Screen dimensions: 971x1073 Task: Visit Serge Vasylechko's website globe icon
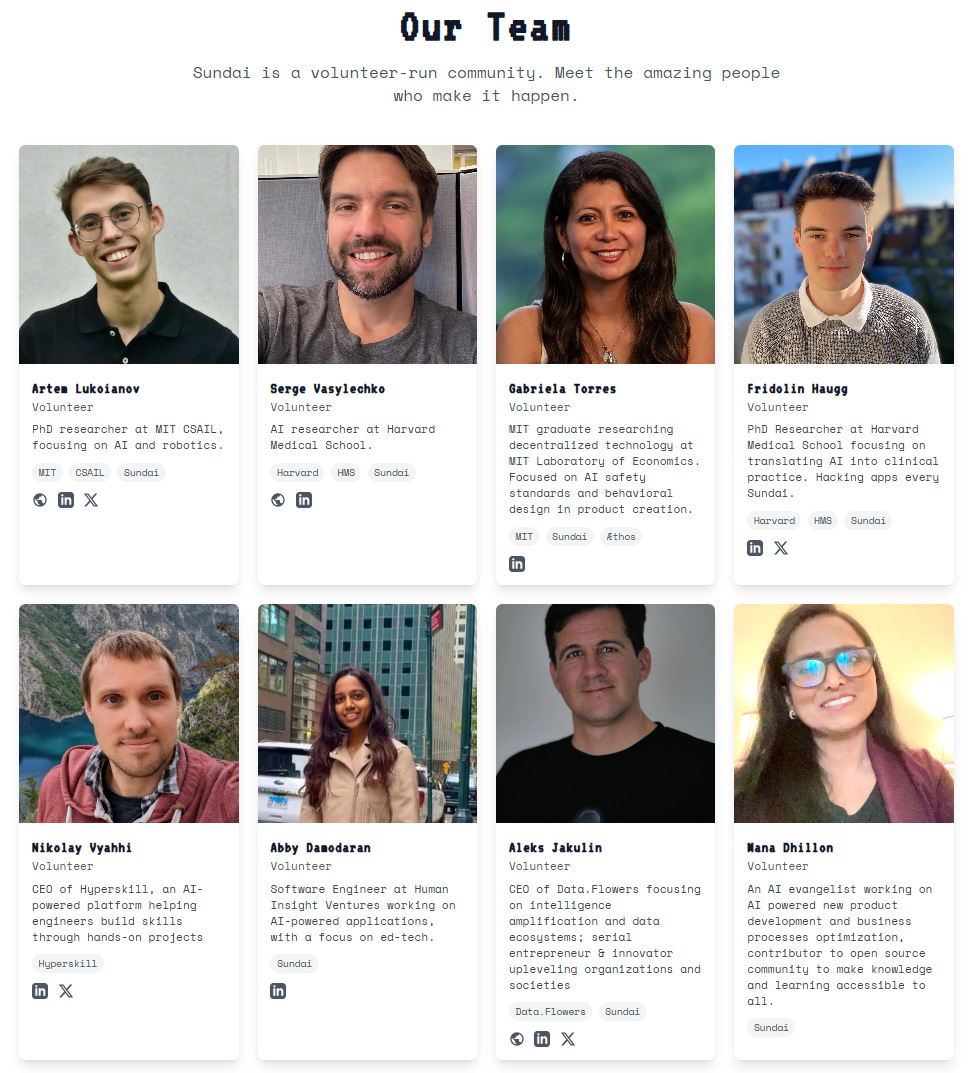[278, 500]
